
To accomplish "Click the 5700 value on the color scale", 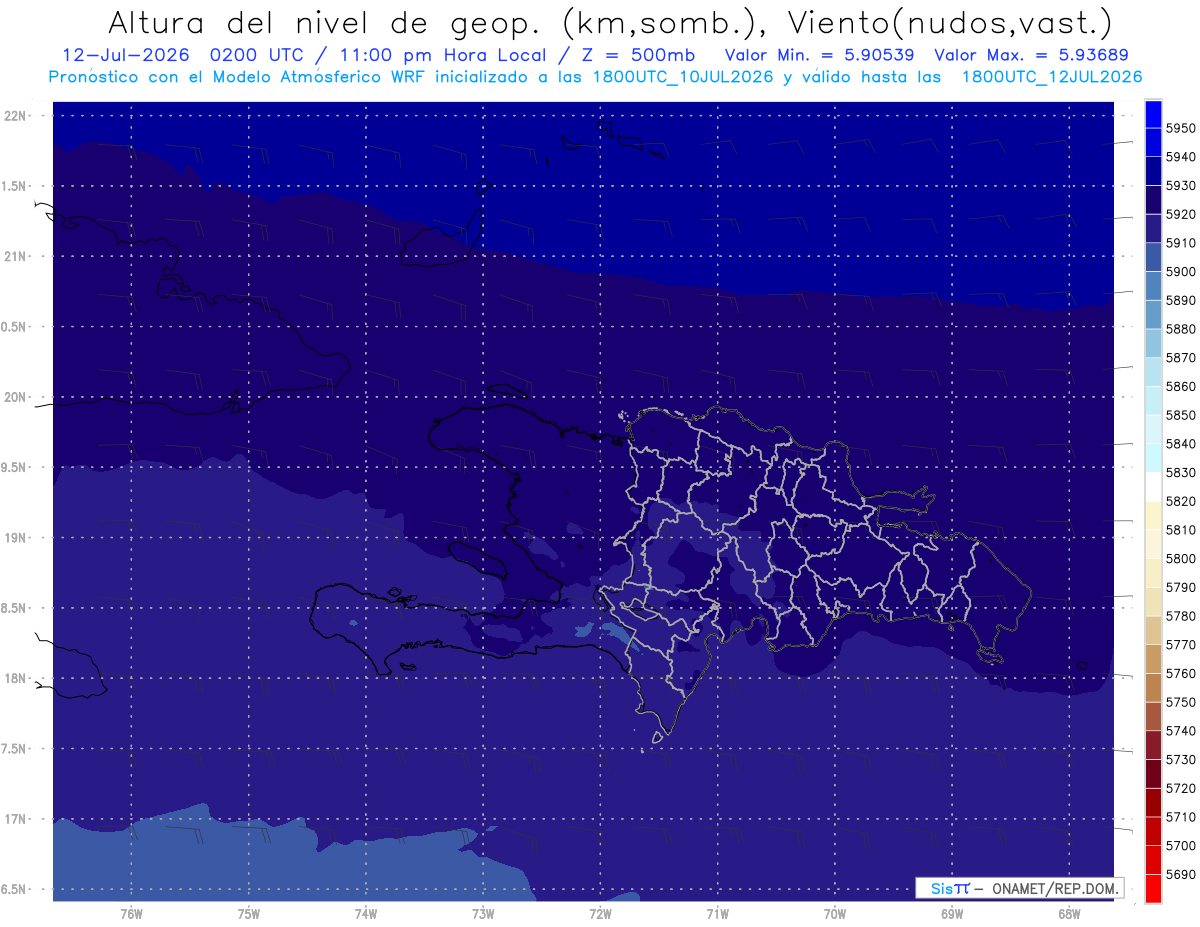I will [x=1181, y=846].
